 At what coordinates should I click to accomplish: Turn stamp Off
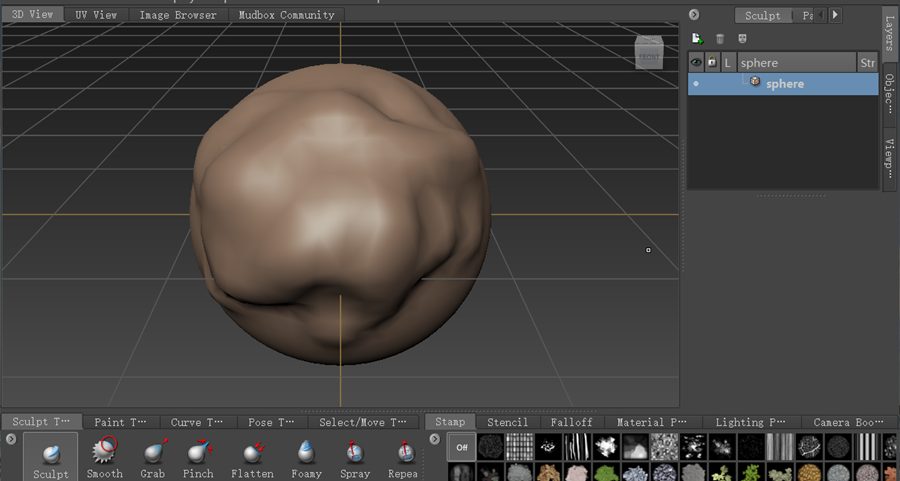[x=461, y=447]
